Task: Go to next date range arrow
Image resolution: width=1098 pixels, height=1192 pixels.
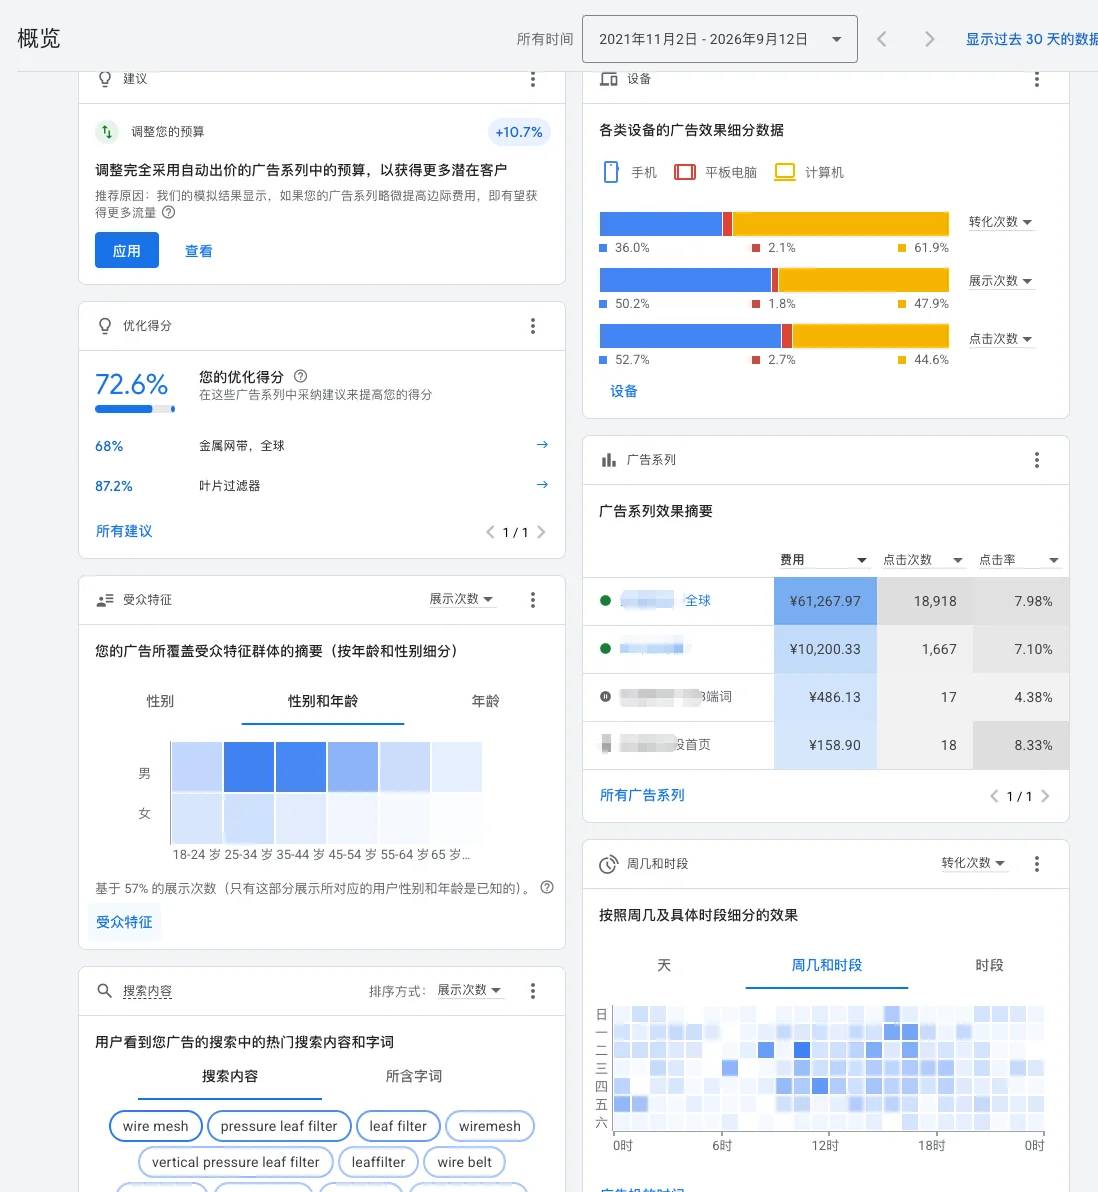Action: 929,39
